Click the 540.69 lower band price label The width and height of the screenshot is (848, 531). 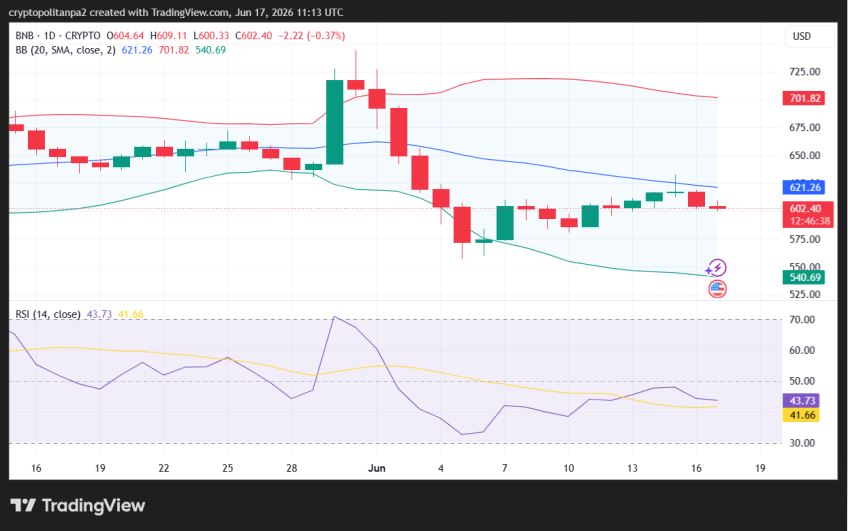tap(804, 277)
